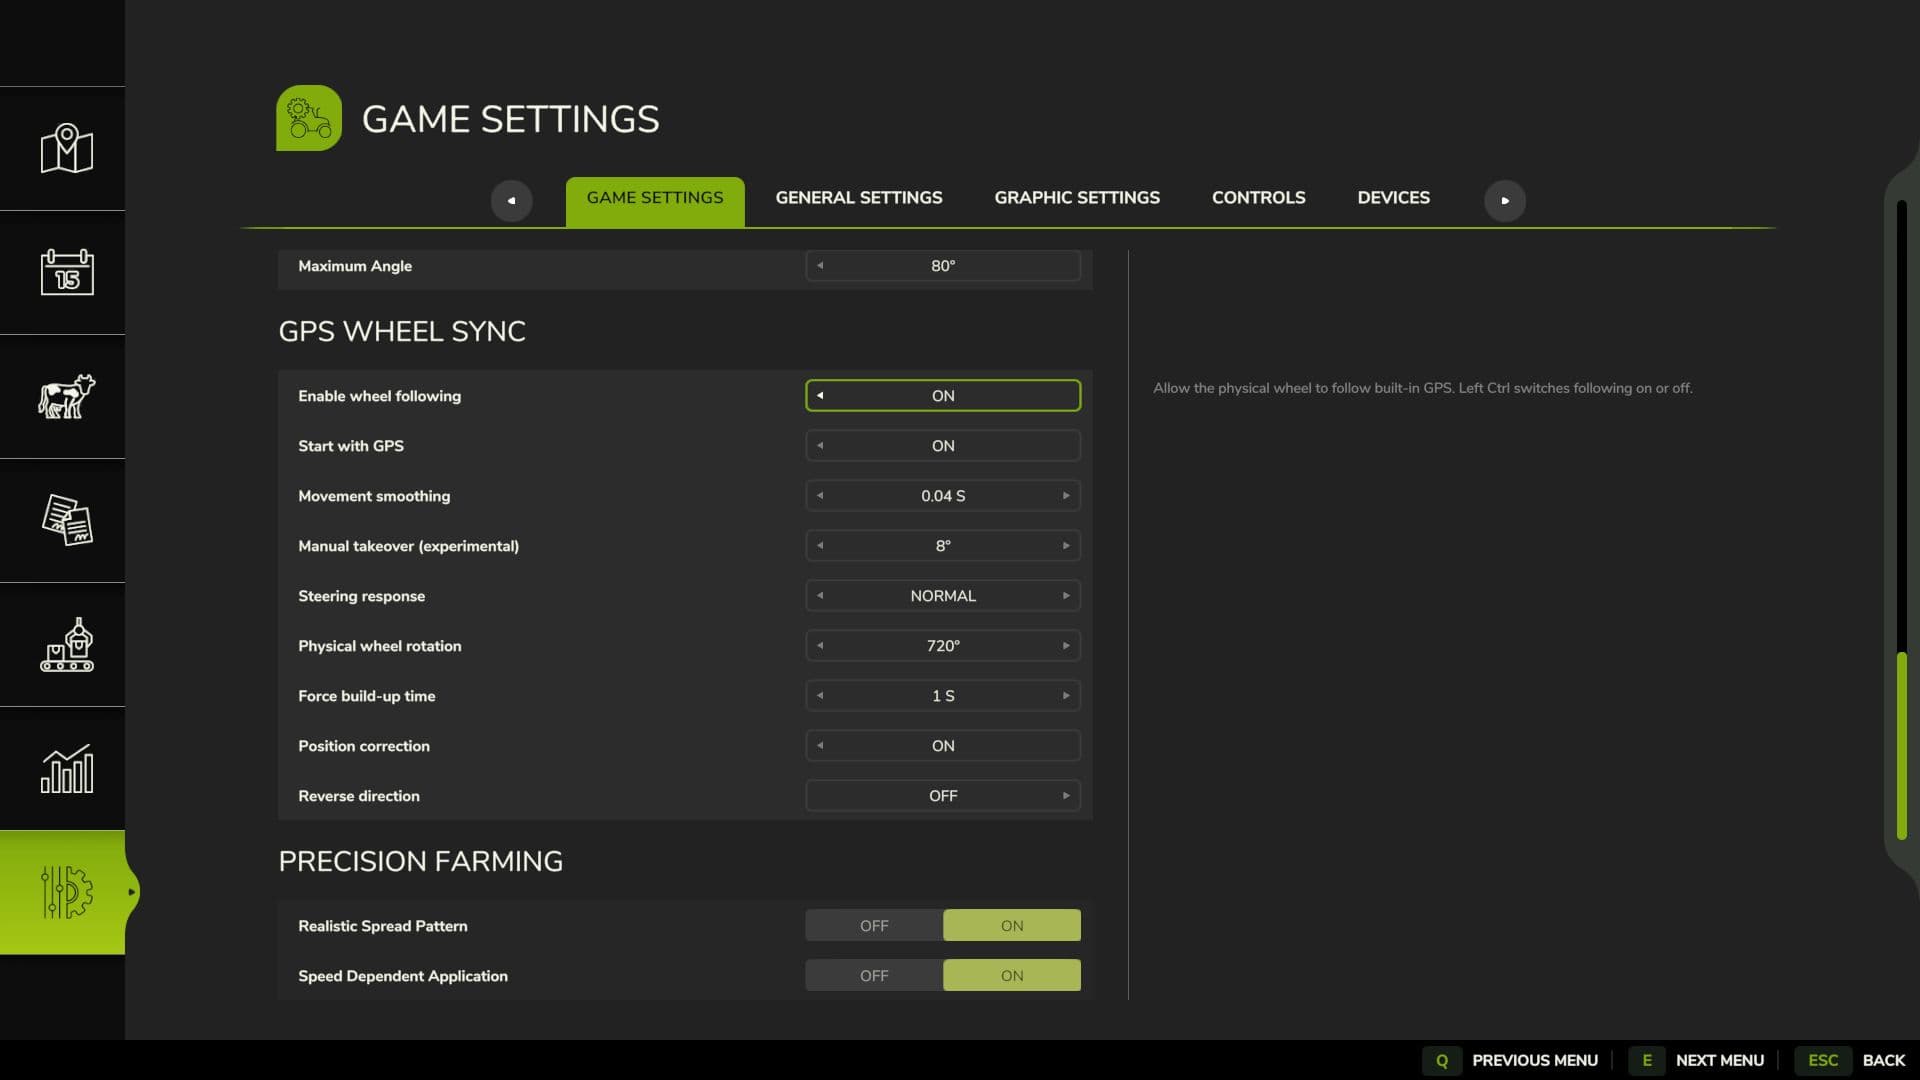Image resolution: width=1920 pixels, height=1080 pixels.
Task: Select next Steering response option
Action: 1066,595
